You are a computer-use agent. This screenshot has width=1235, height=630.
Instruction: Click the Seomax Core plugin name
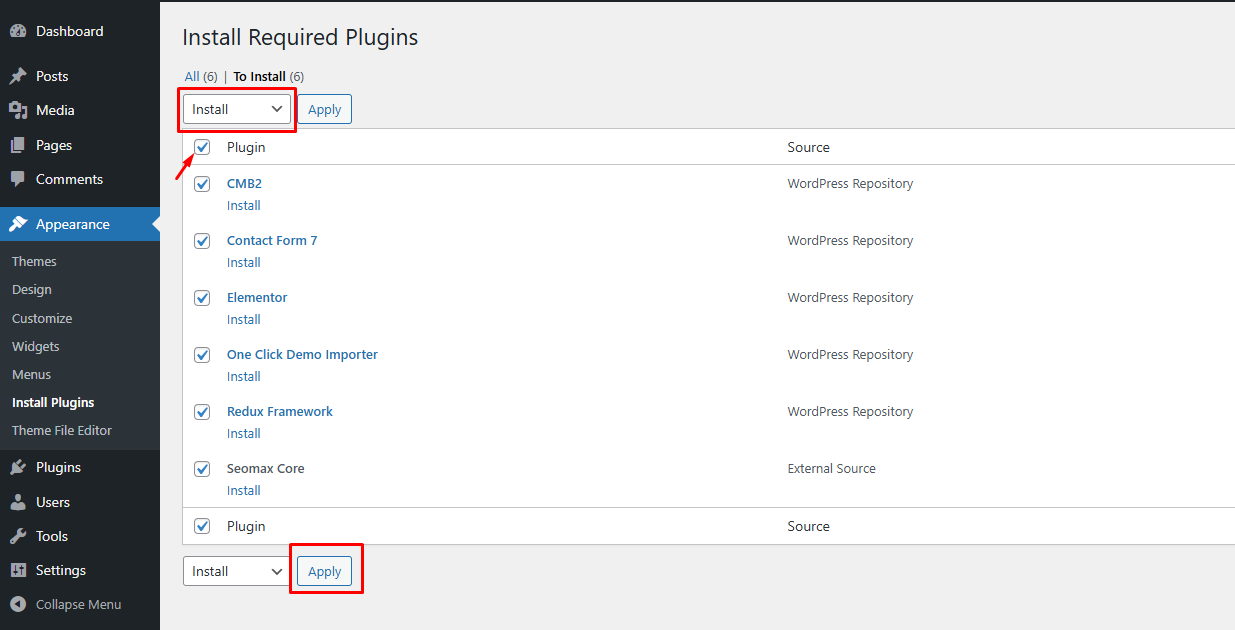265,469
